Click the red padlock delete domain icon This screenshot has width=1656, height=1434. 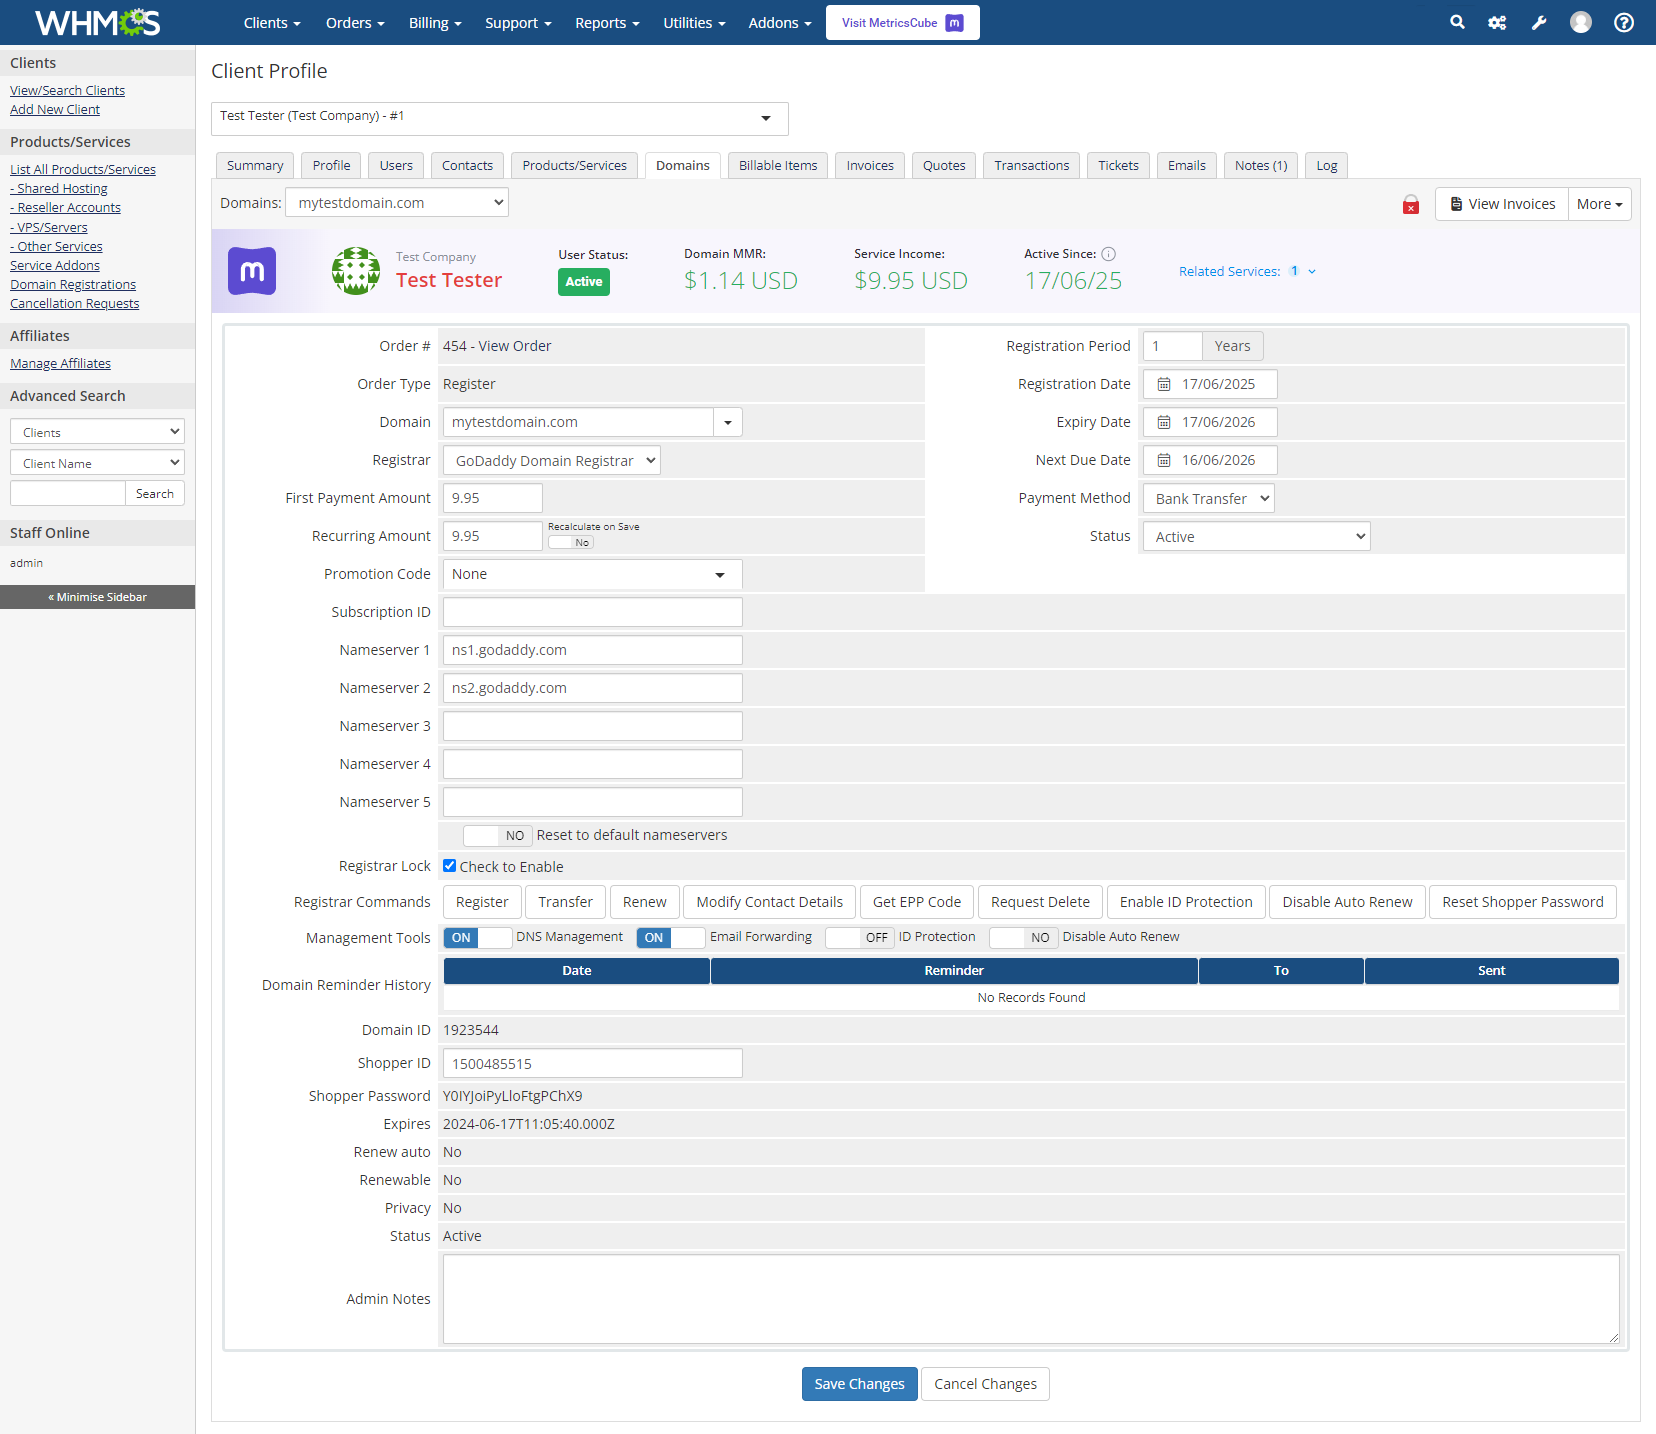pyautogui.click(x=1411, y=204)
